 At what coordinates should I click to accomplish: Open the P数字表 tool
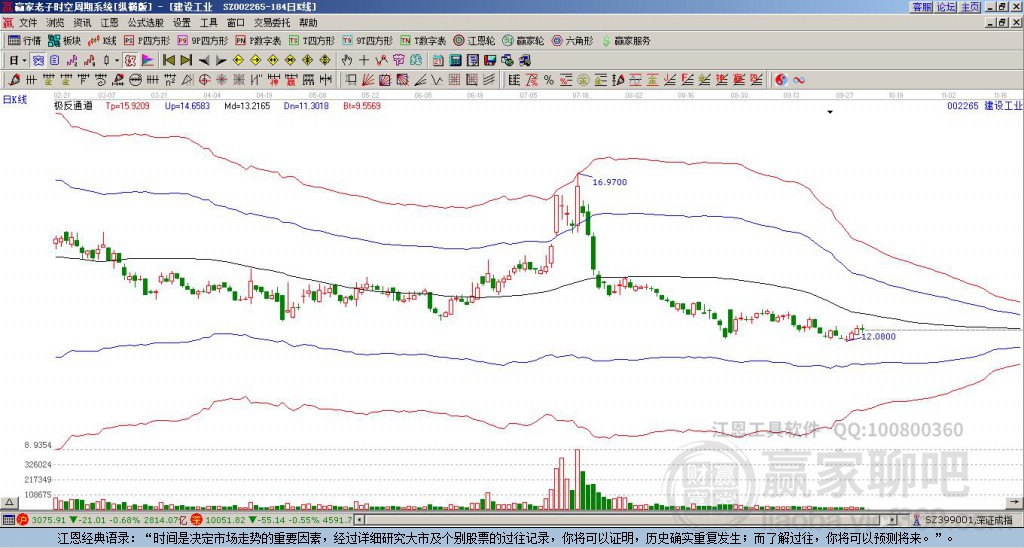pyautogui.click(x=259, y=40)
